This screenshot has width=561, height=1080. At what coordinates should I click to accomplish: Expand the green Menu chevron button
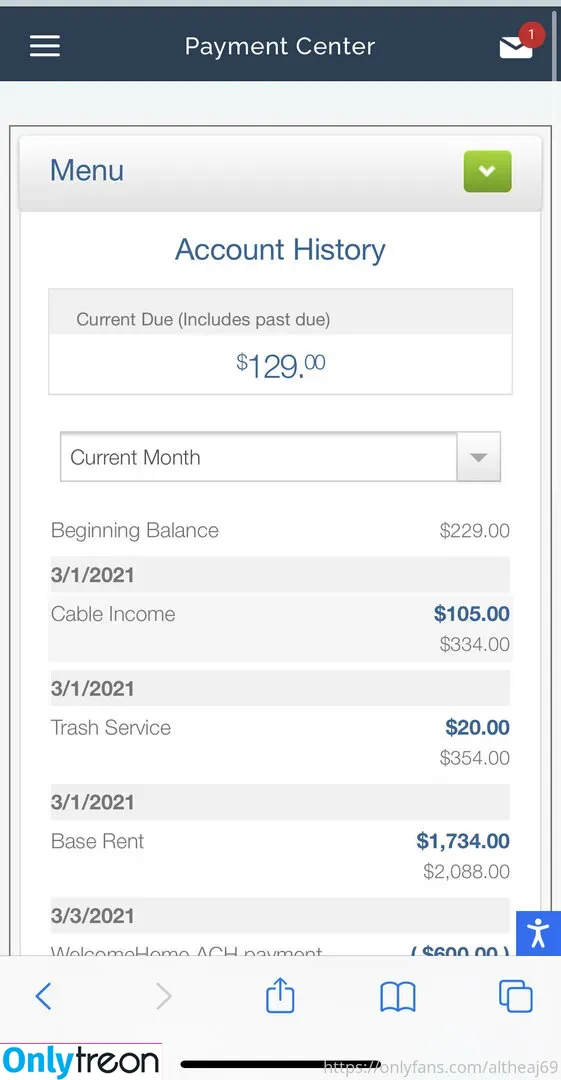487,171
